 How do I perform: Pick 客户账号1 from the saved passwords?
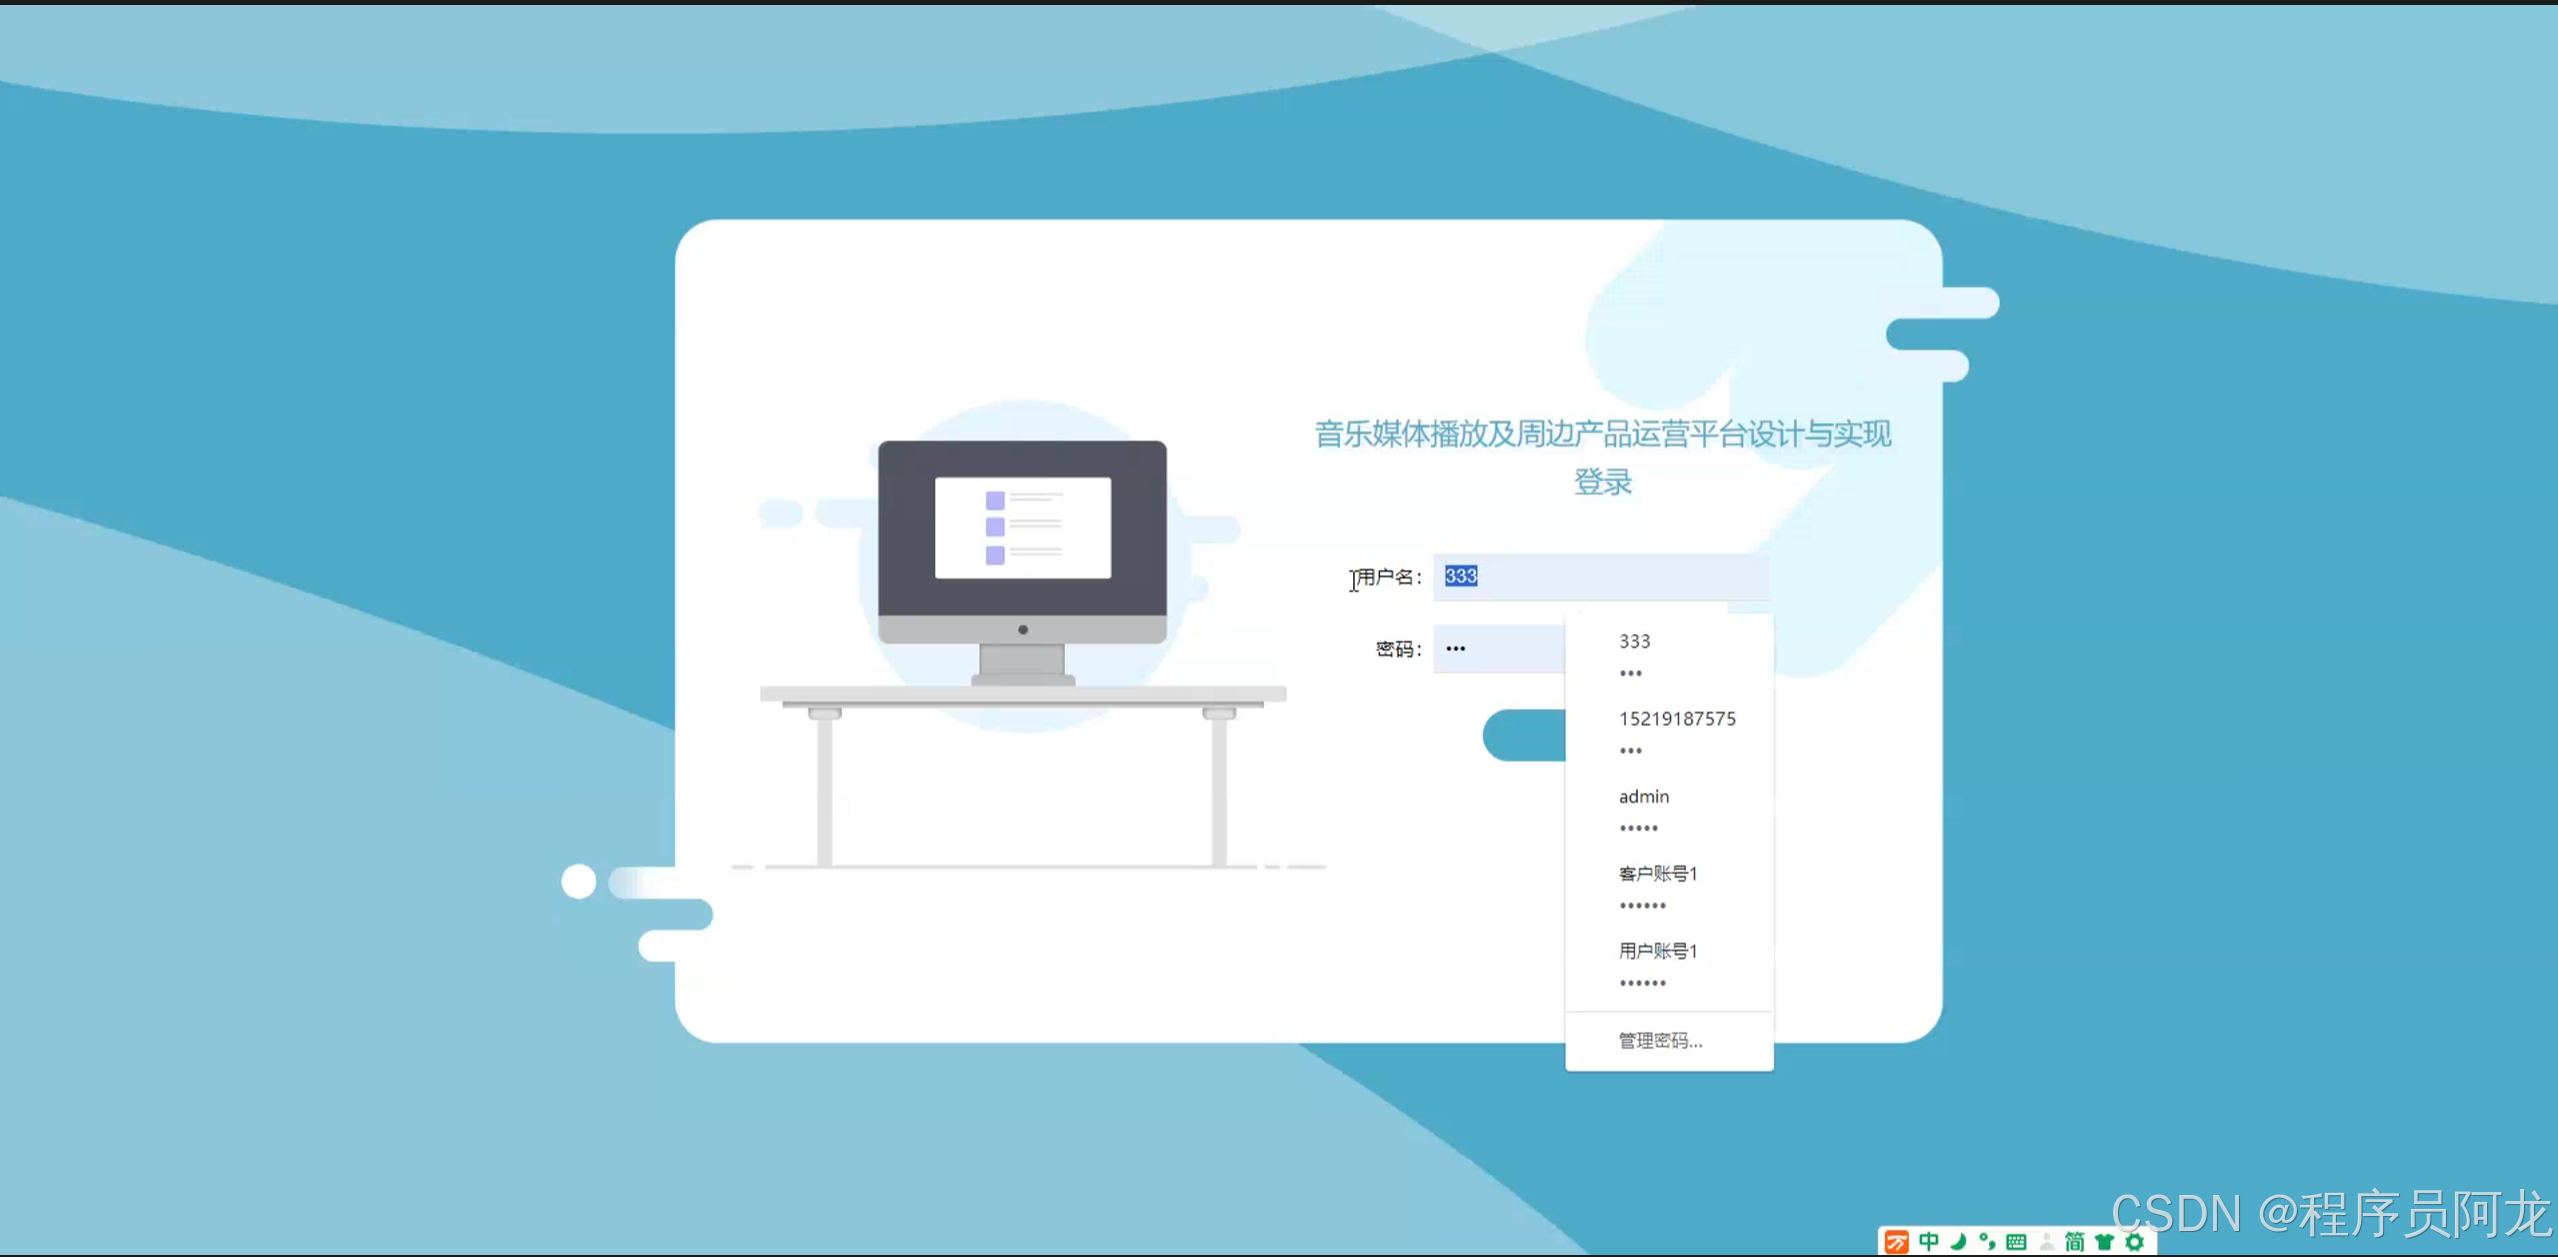1668,886
